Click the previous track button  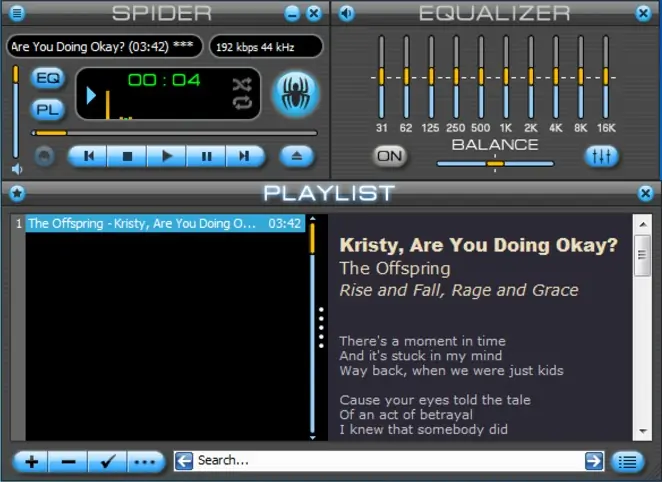pyautogui.click(x=88, y=157)
